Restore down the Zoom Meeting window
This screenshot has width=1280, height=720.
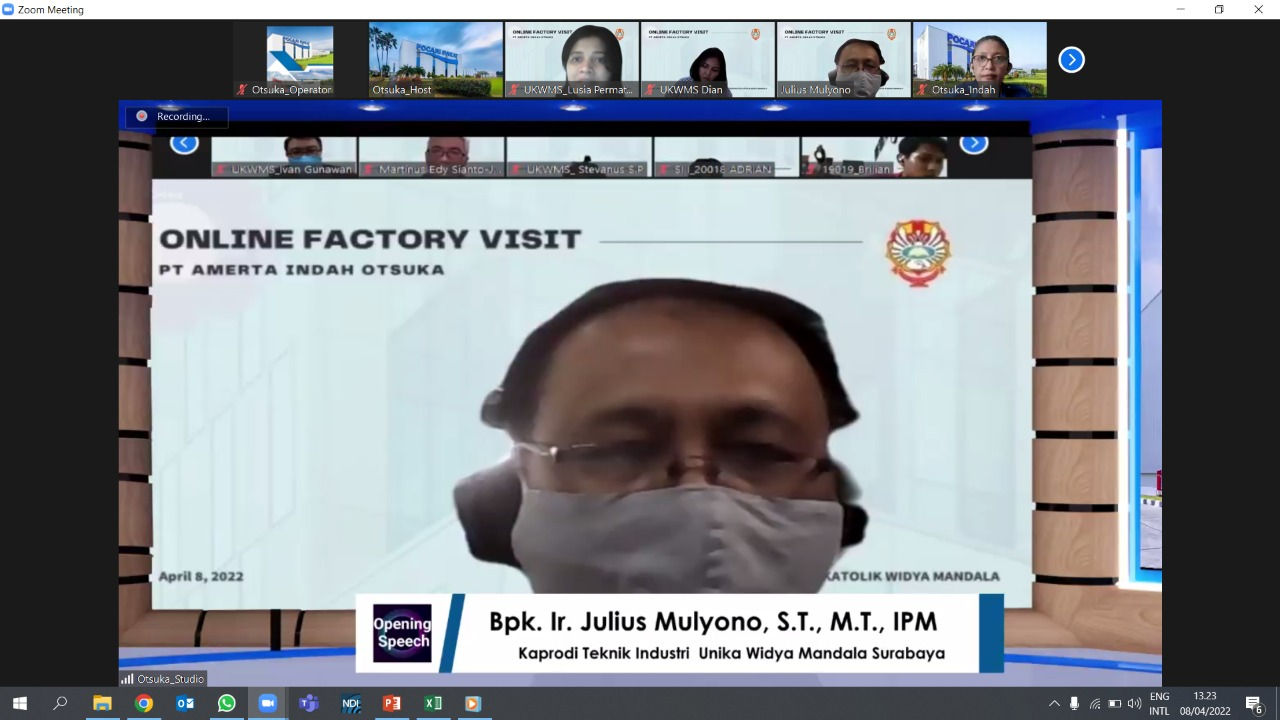pyautogui.click(x=1219, y=10)
